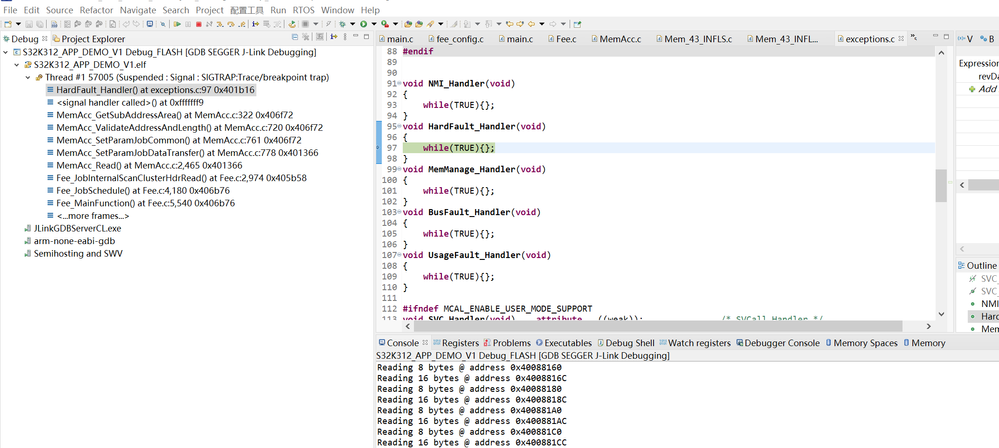
Task: Select the Fee_MainFunction() stack frame
Action: (141, 203)
